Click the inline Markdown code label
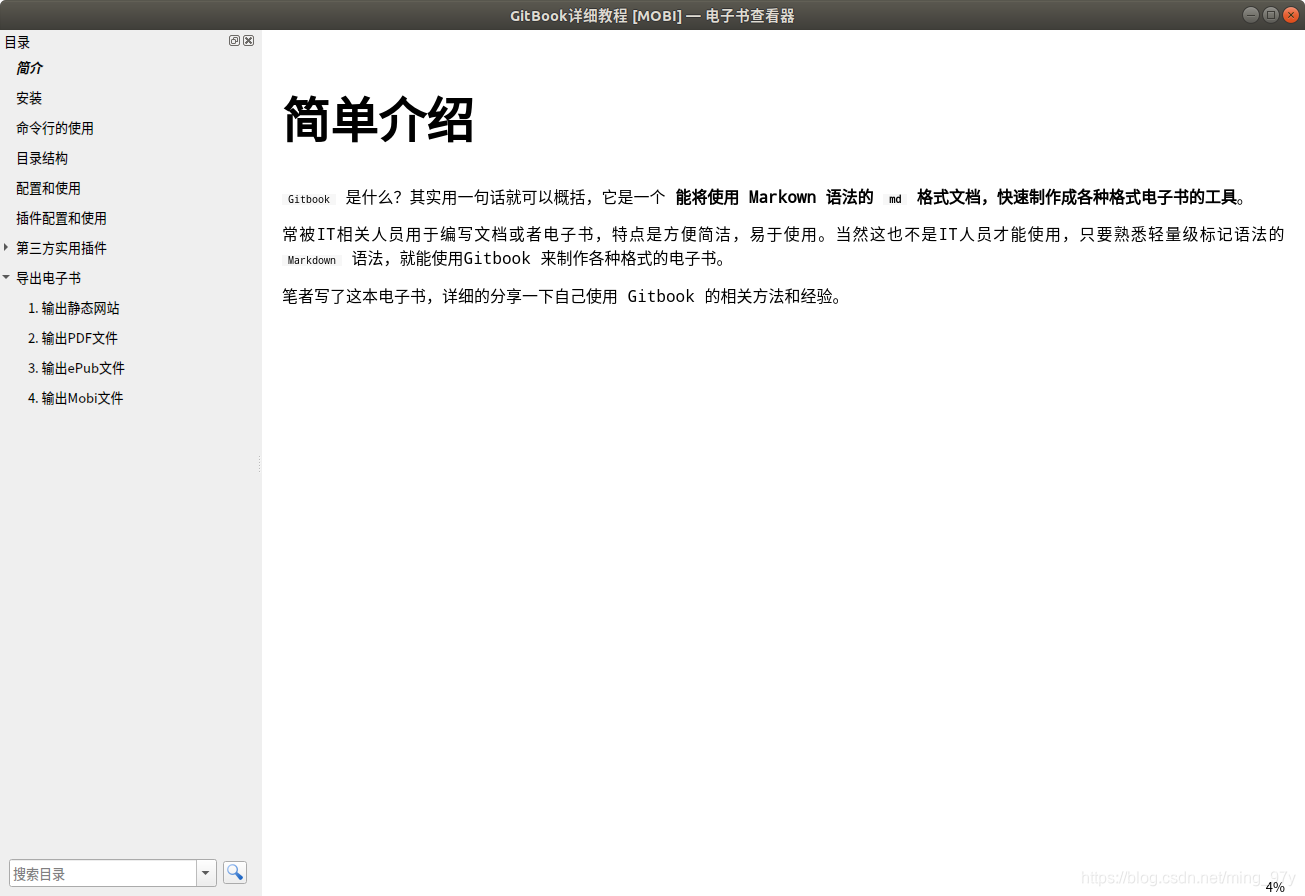Viewport: 1305px width, 896px height. point(312,260)
